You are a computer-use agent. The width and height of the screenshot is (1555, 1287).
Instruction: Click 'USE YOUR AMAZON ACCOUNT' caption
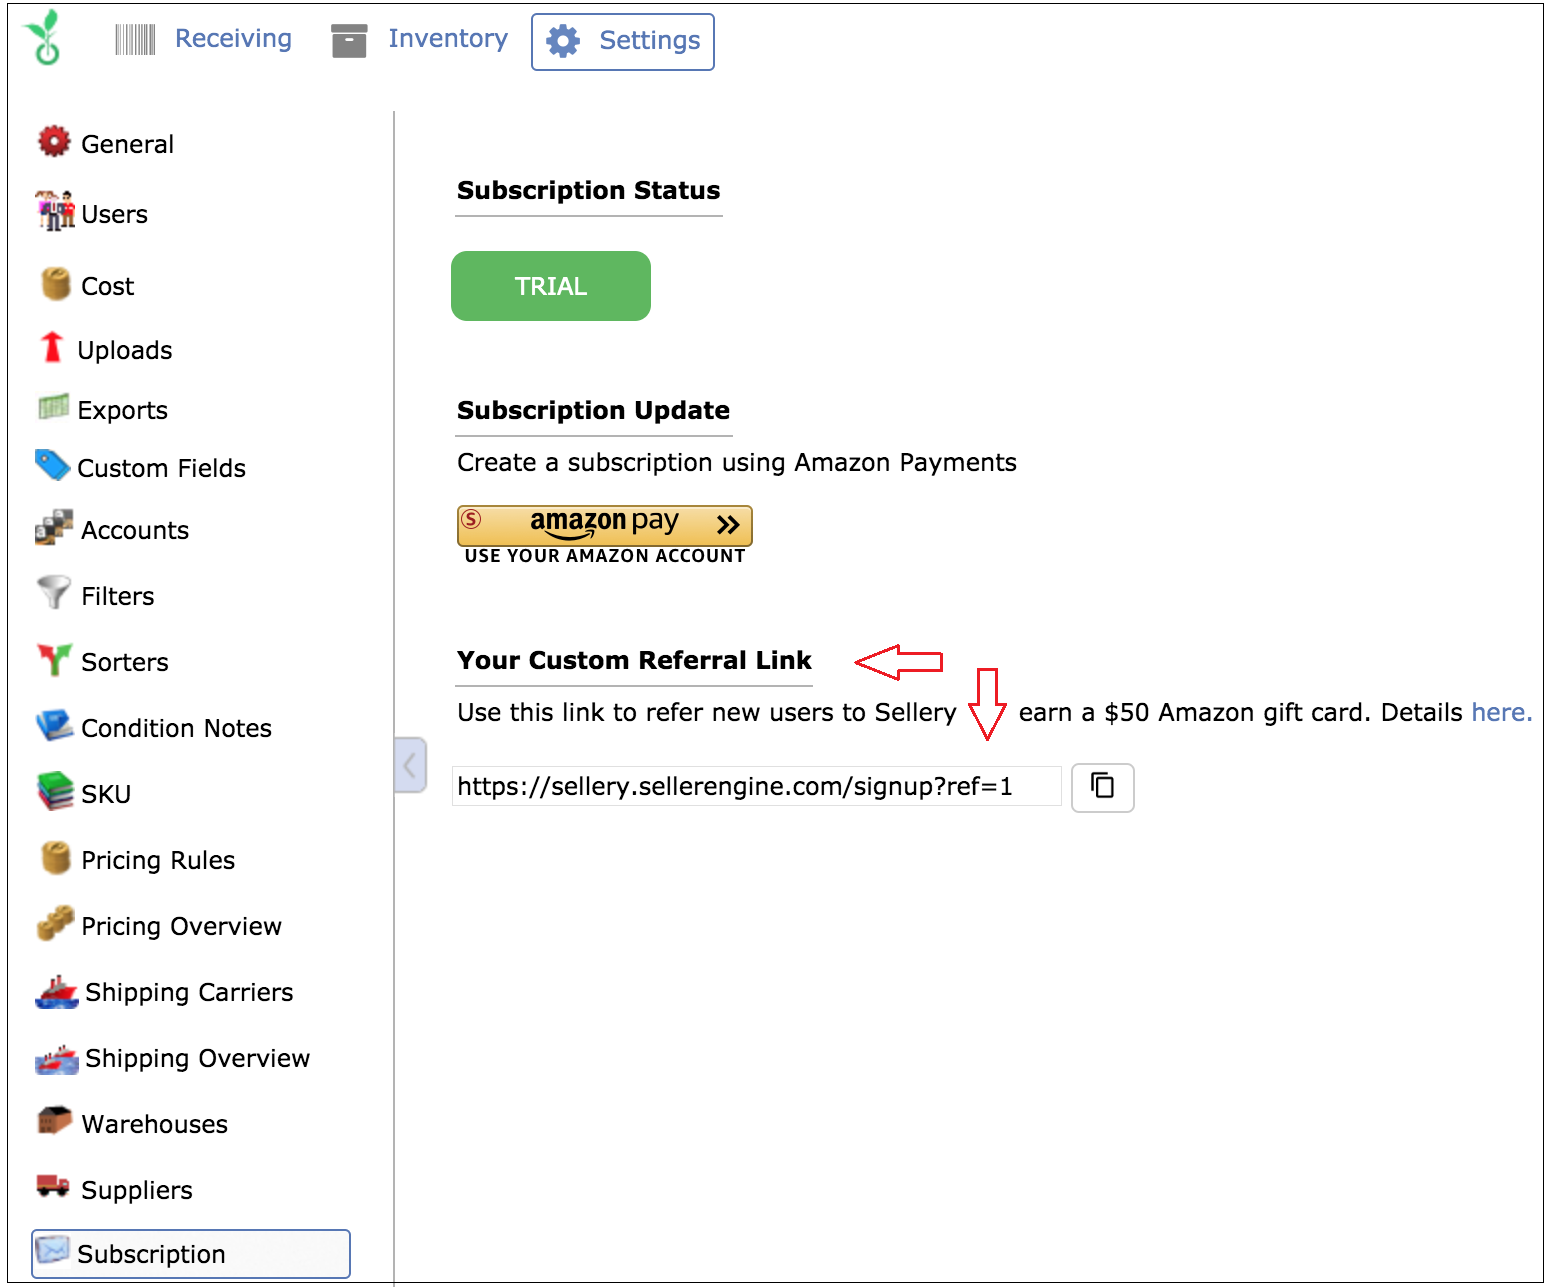[605, 556]
